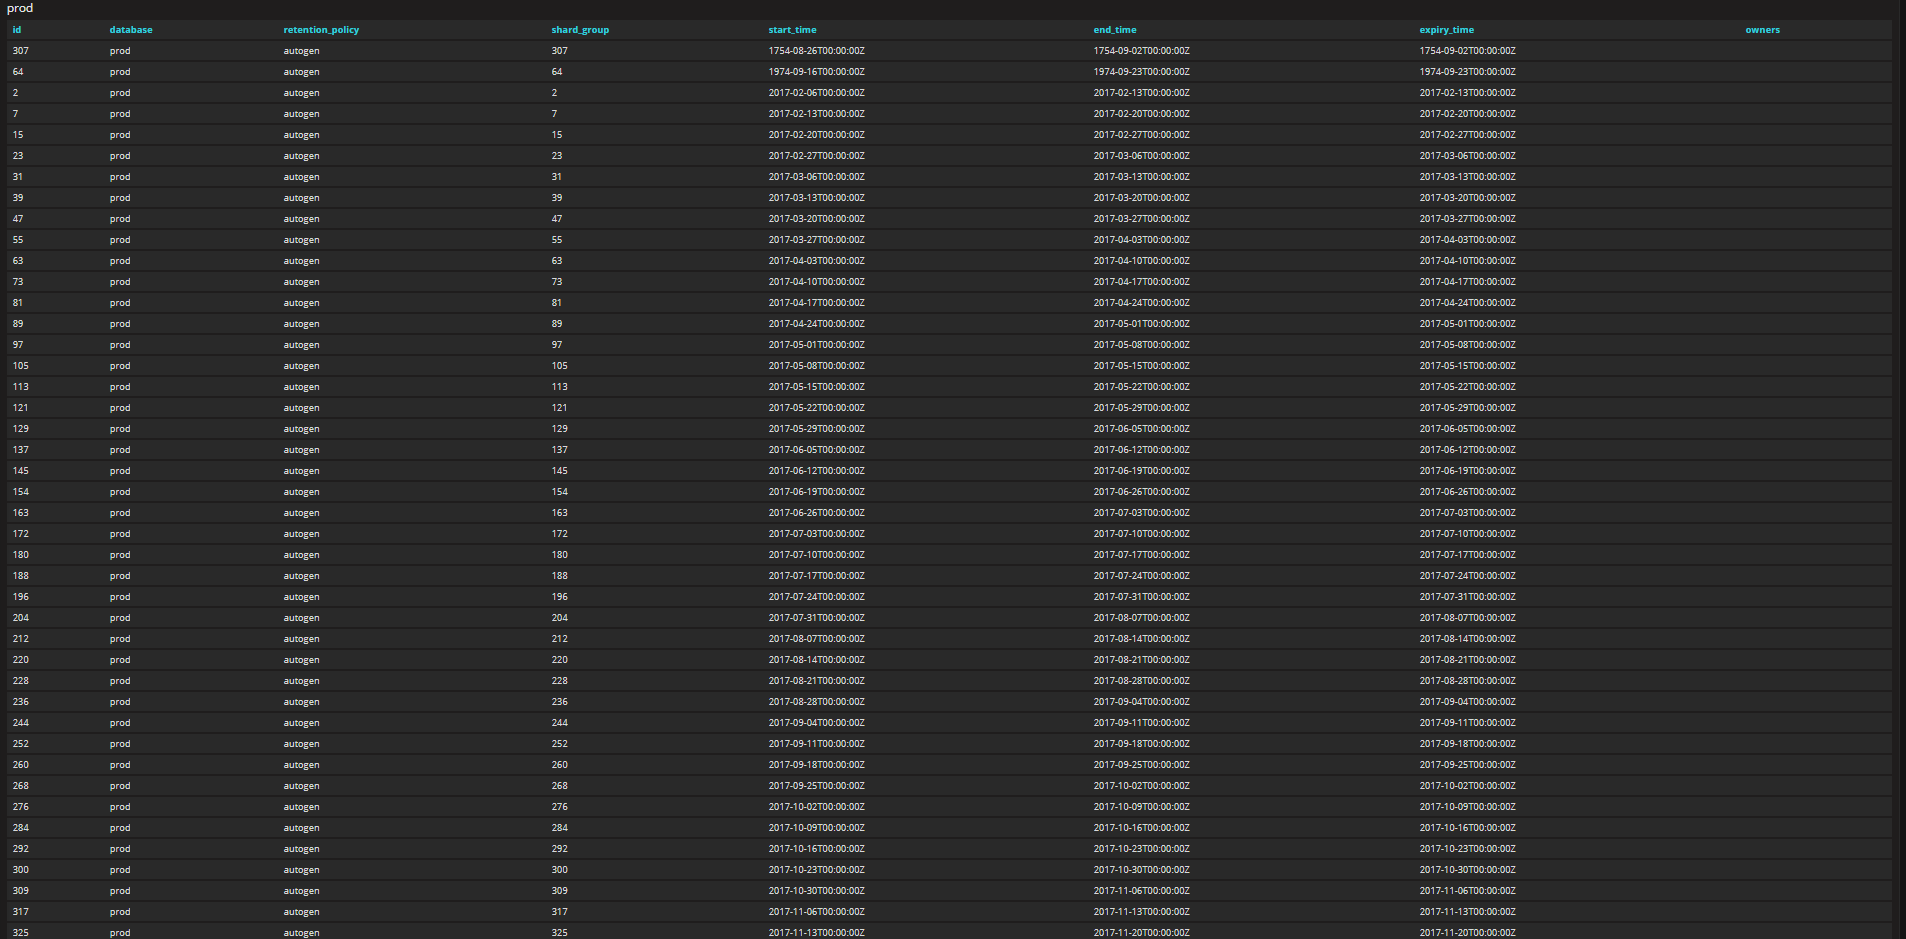Select shard_group cell 64
1906x939 pixels.
(x=557, y=72)
